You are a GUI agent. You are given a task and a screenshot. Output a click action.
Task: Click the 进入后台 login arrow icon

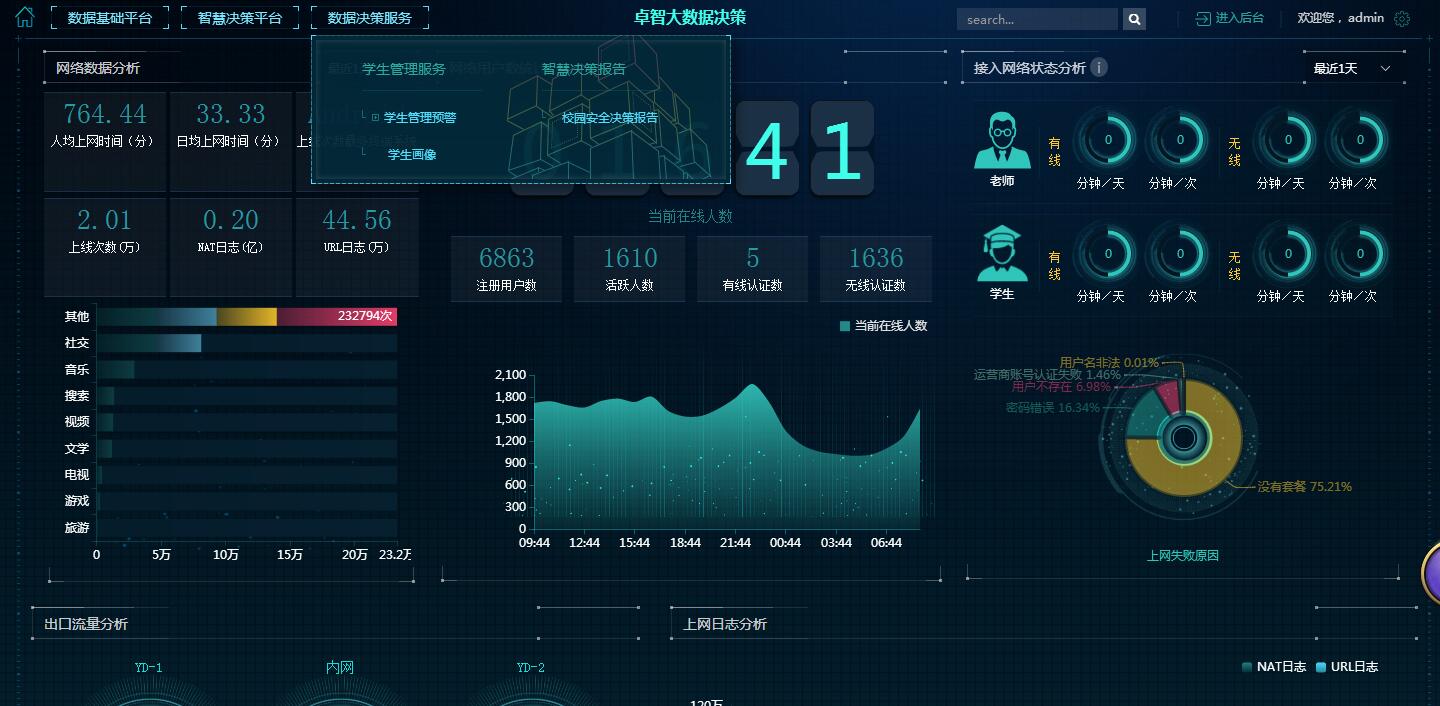pyautogui.click(x=1203, y=18)
